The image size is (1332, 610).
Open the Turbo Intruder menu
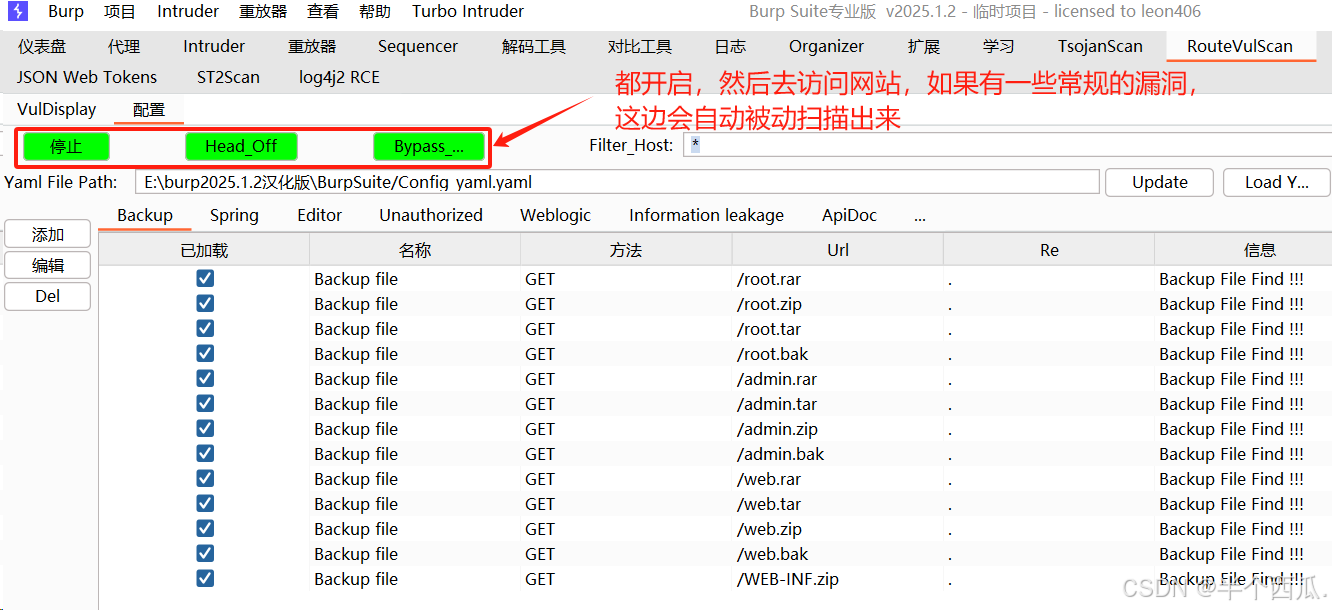(x=468, y=12)
